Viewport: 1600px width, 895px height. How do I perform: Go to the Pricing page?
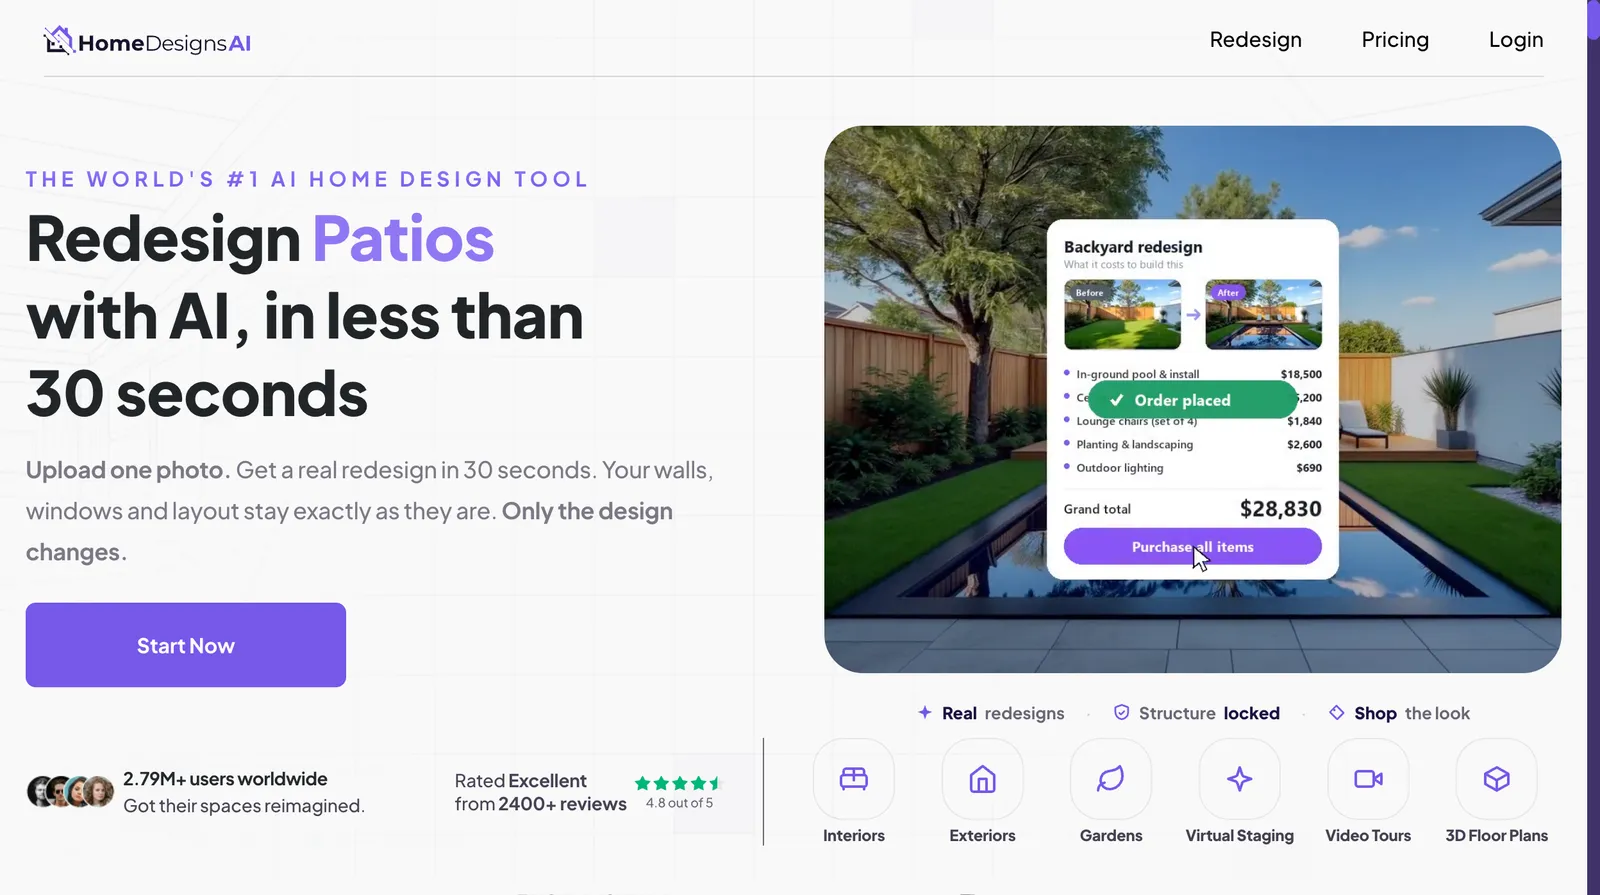1395,40
